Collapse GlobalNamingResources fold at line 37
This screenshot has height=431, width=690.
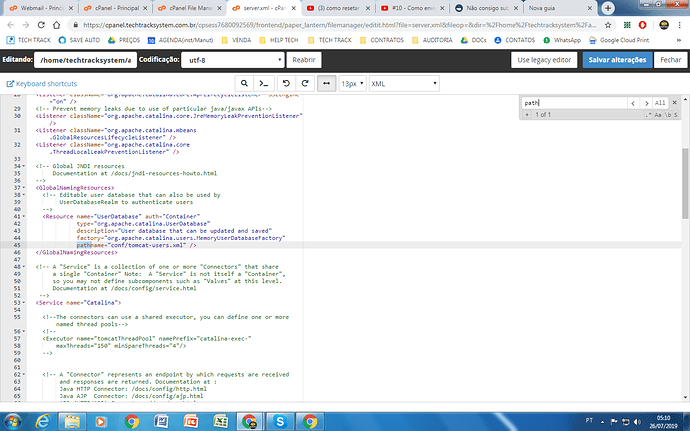click(x=24, y=188)
